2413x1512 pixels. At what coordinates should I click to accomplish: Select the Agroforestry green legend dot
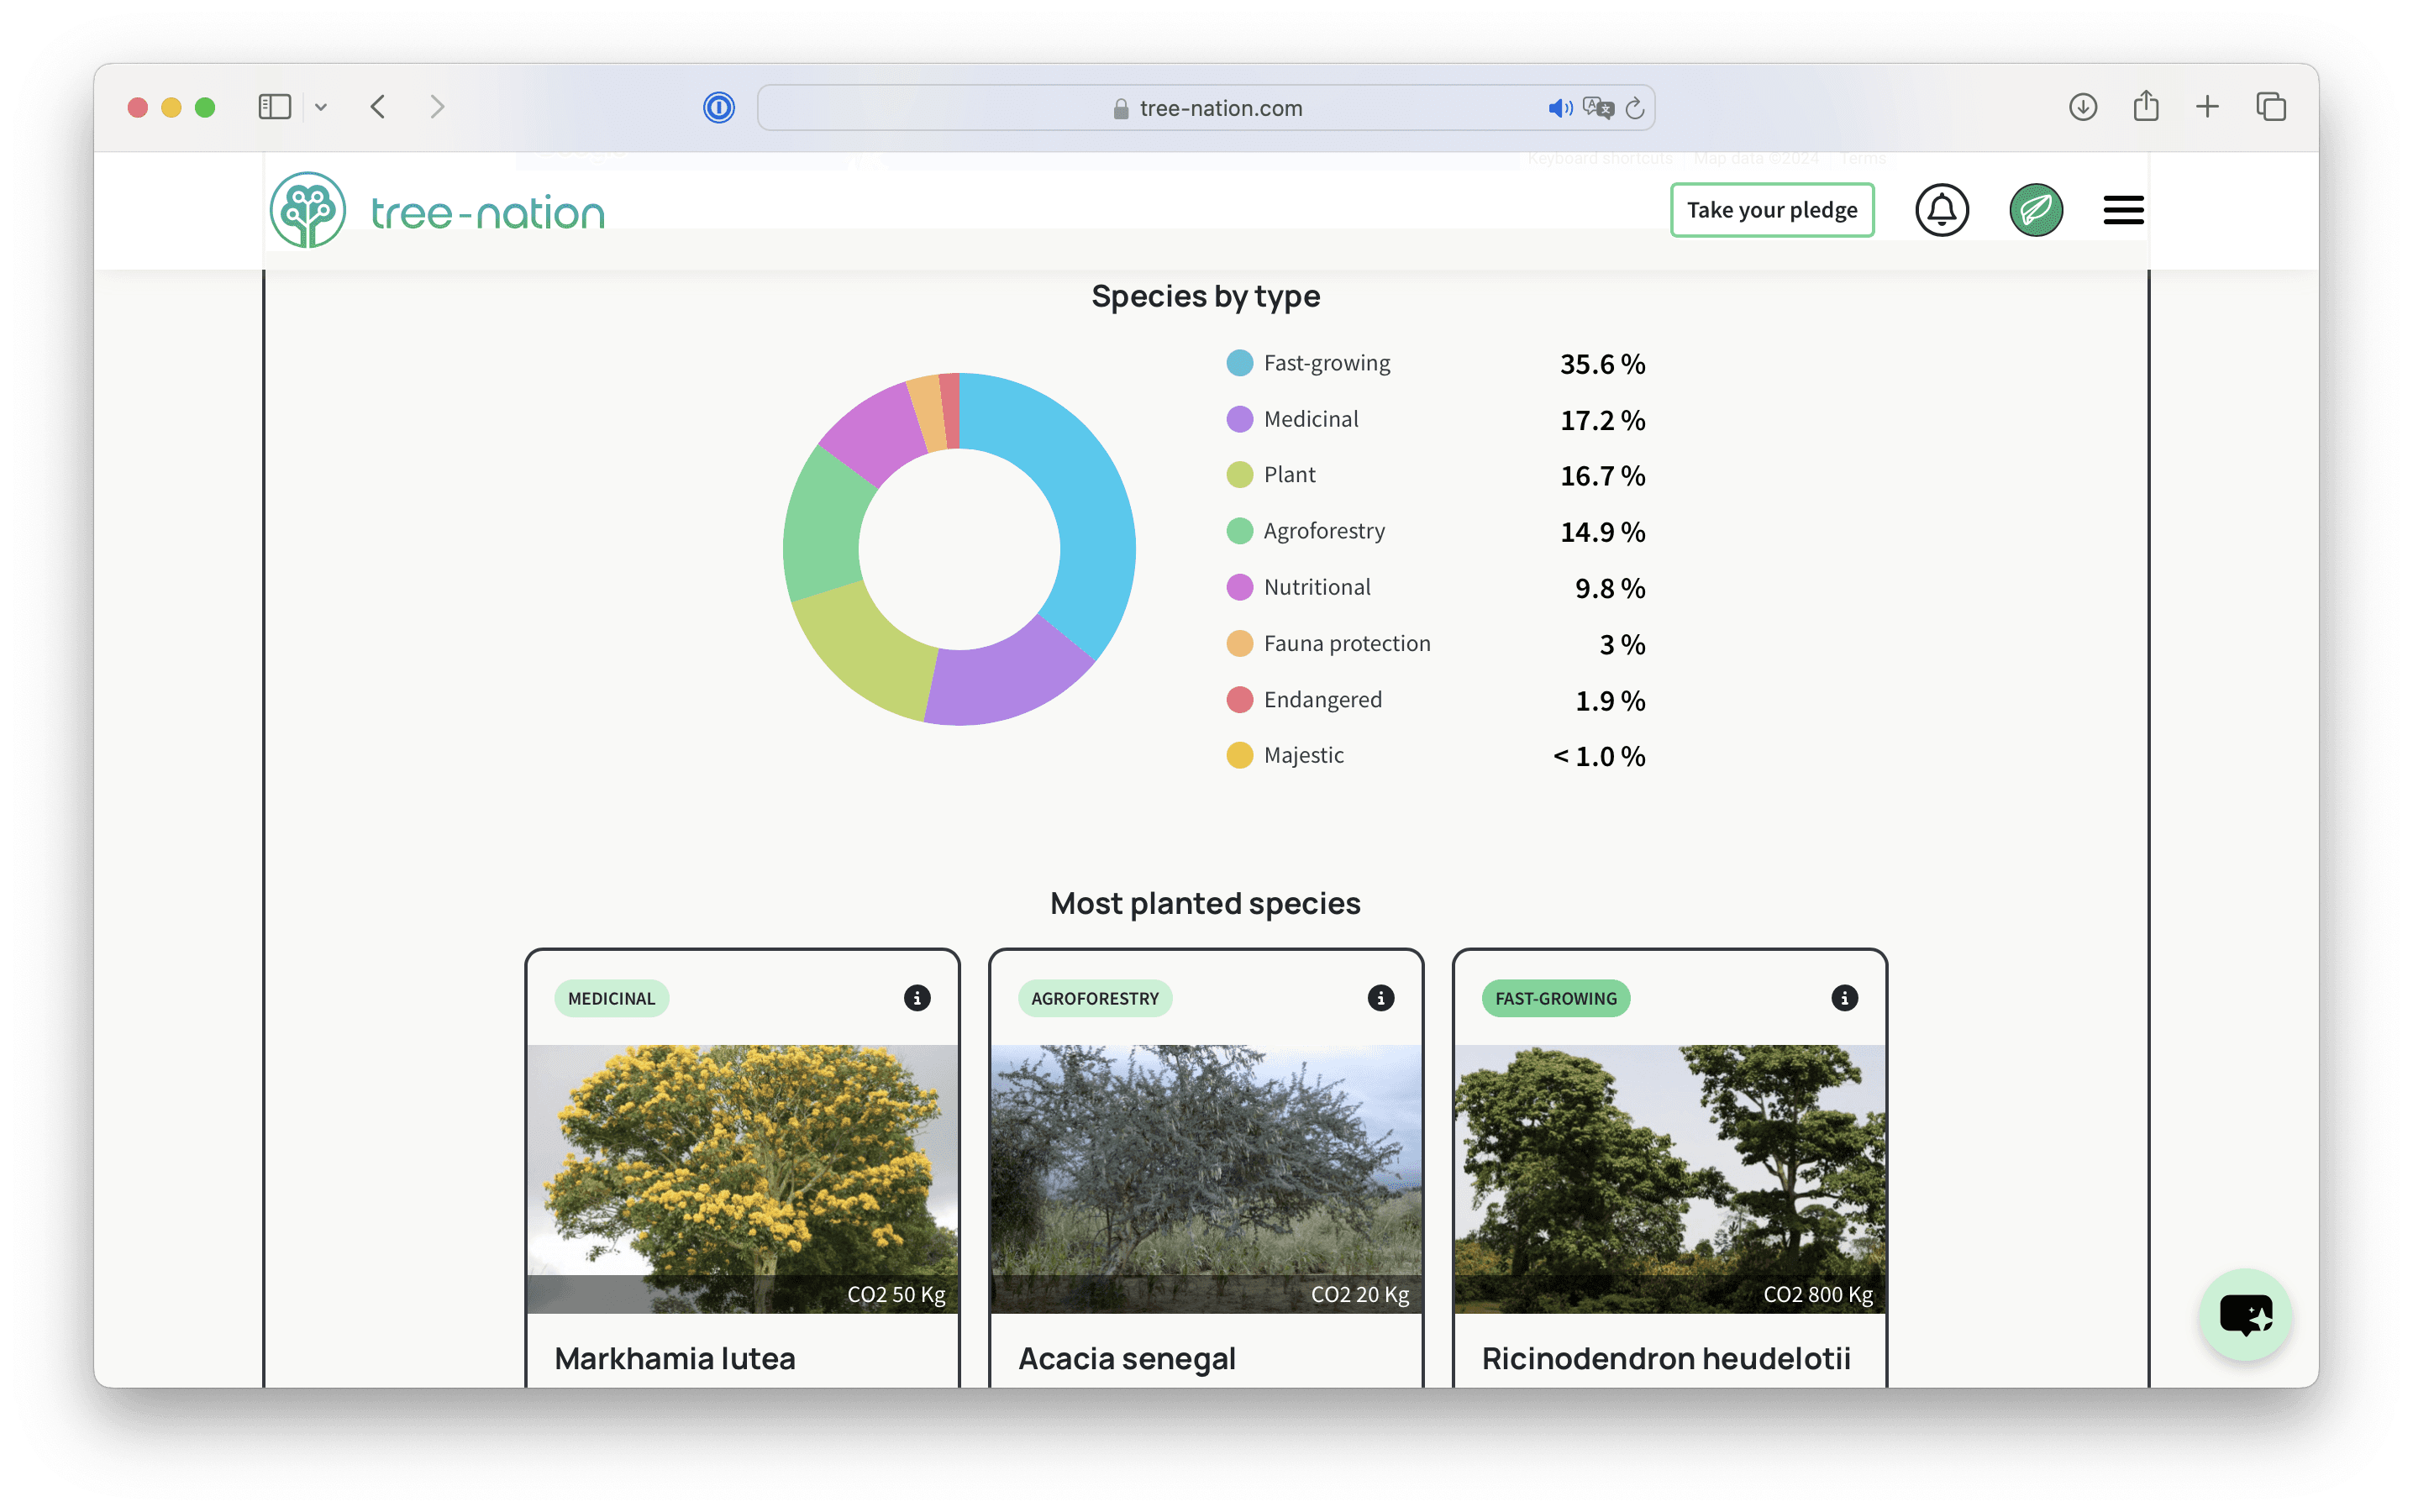pyautogui.click(x=1240, y=531)
